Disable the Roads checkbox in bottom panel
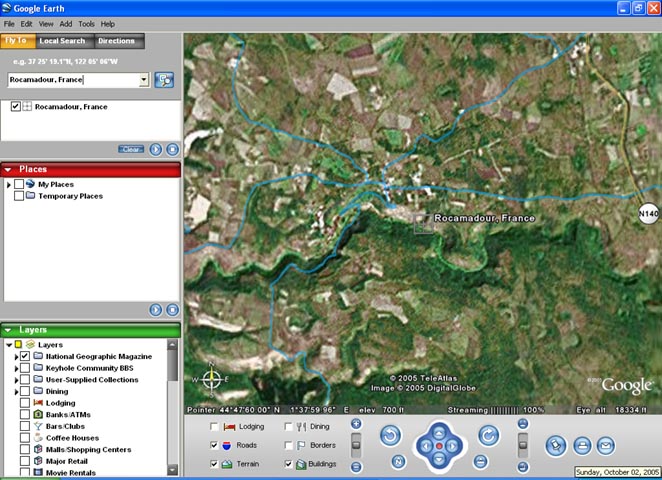662x480 pixels. click(x=214, y=445)
